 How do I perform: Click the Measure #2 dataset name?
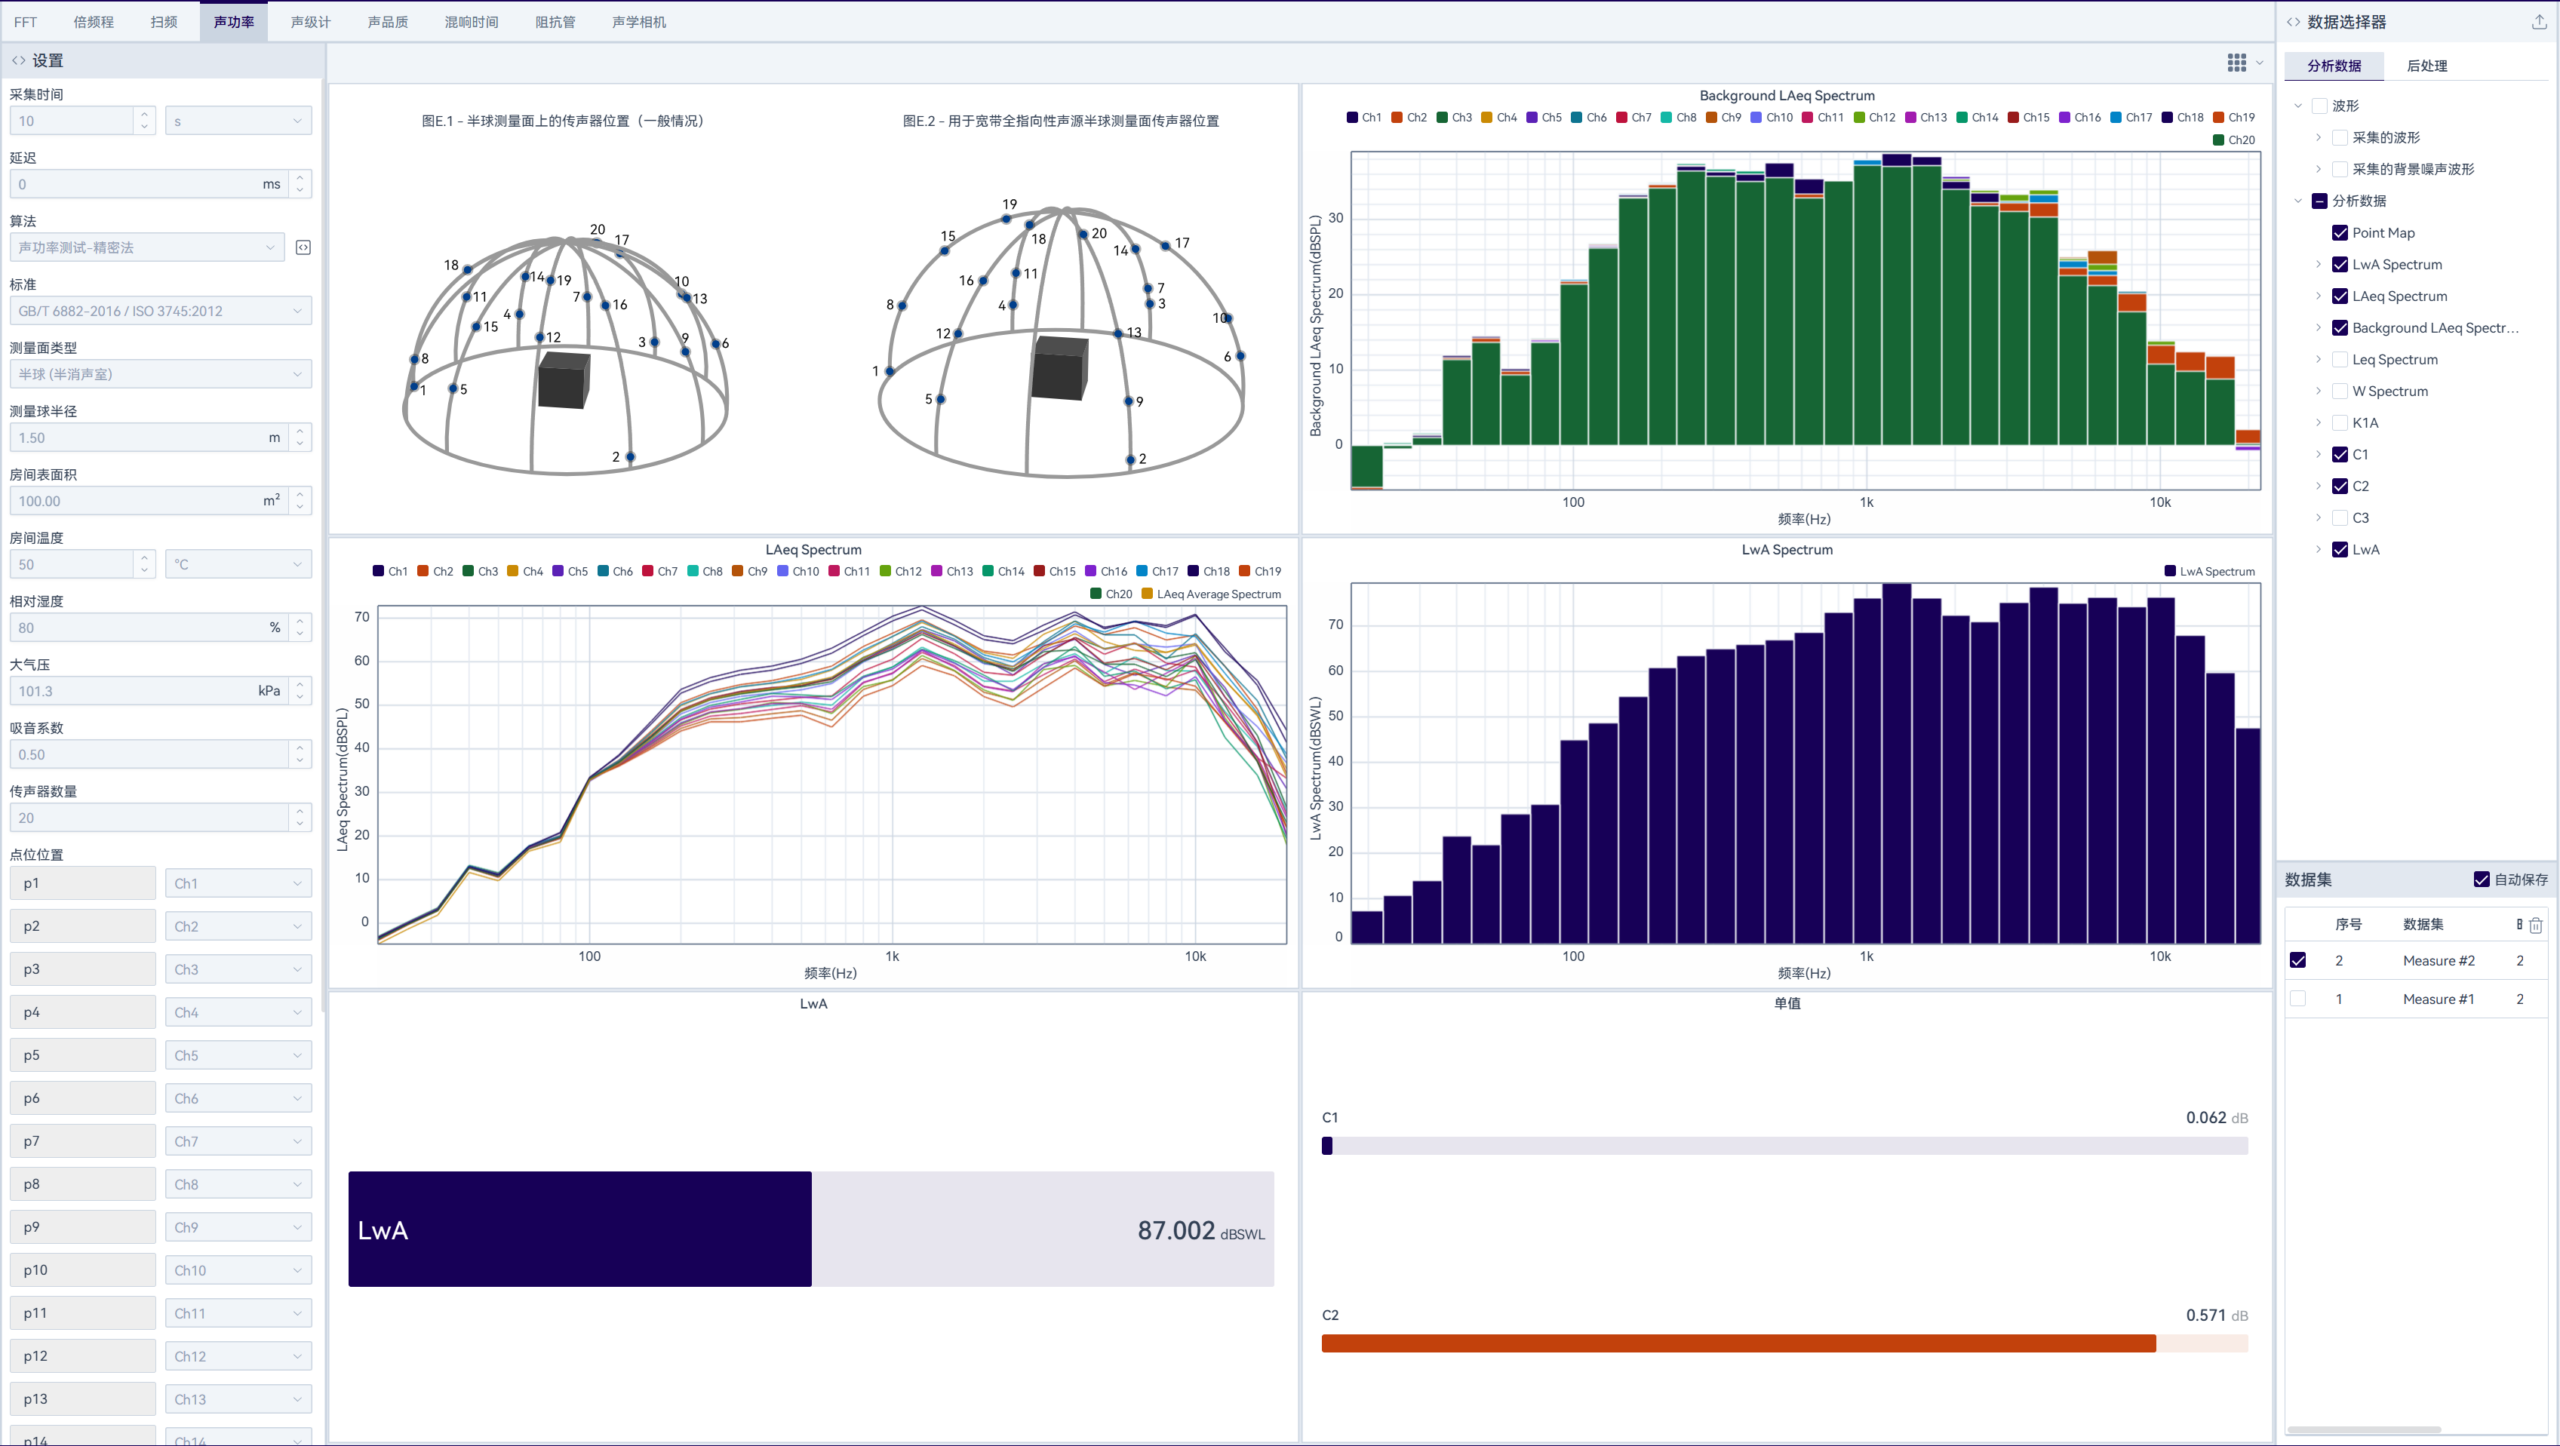tap(2438, 961)
